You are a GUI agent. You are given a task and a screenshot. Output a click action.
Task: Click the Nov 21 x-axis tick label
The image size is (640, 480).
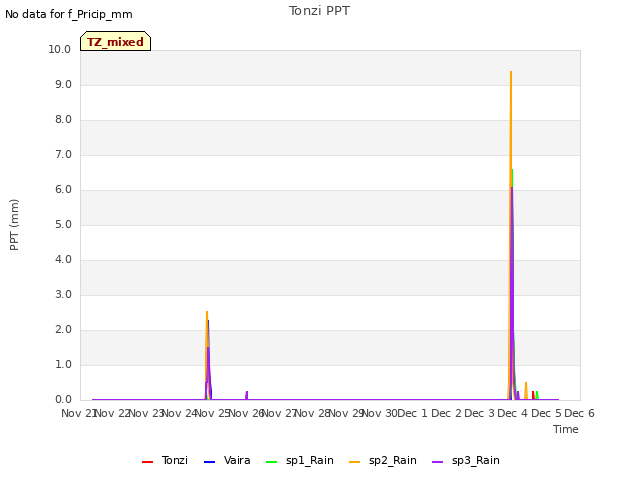(x=78, y=413)
